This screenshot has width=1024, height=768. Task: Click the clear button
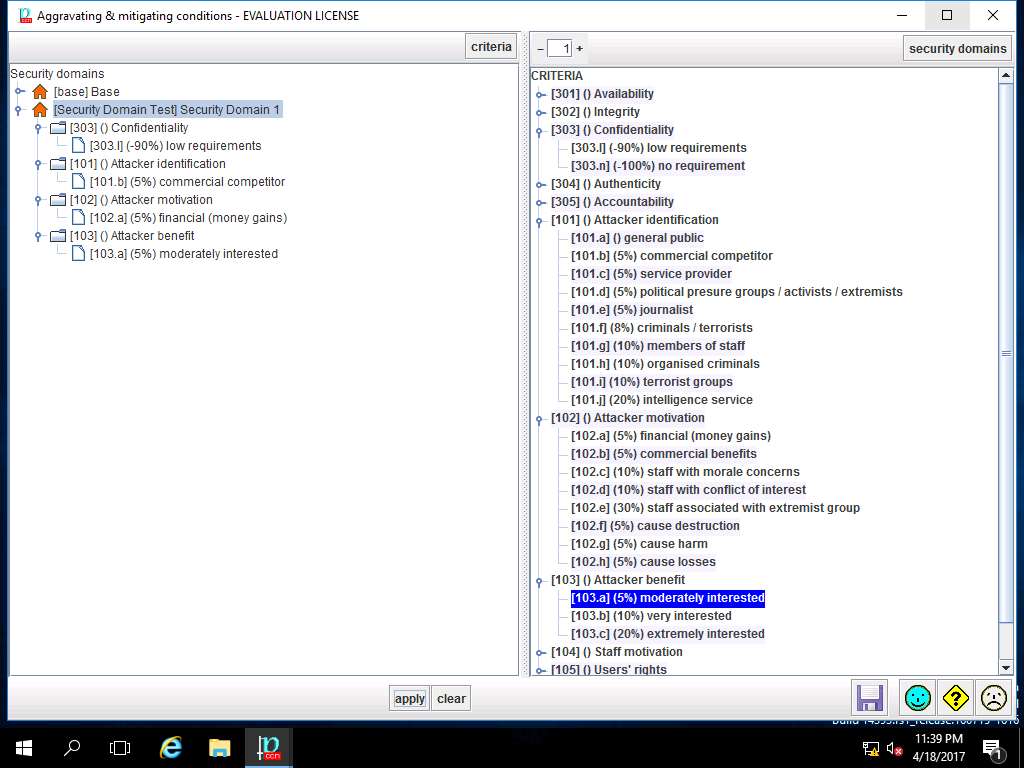451,698
